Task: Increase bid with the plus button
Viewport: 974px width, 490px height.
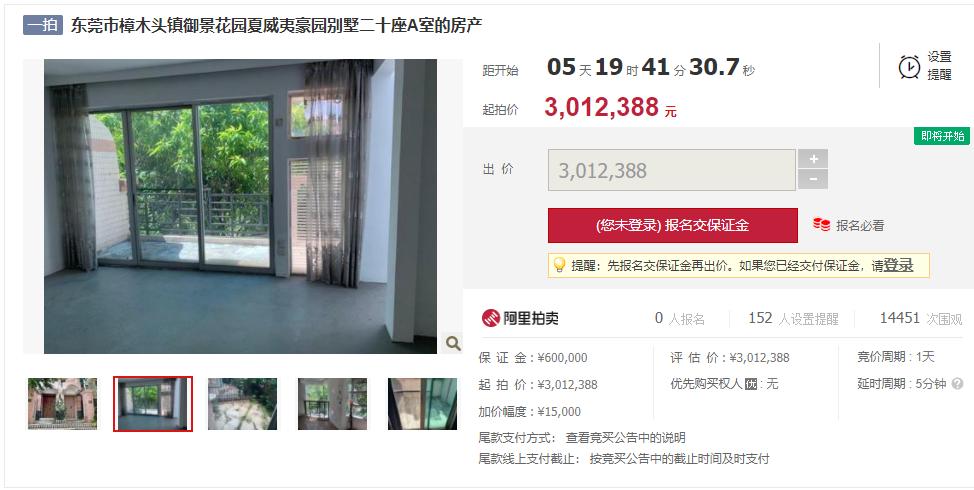Action: click(x=812, y=159)
